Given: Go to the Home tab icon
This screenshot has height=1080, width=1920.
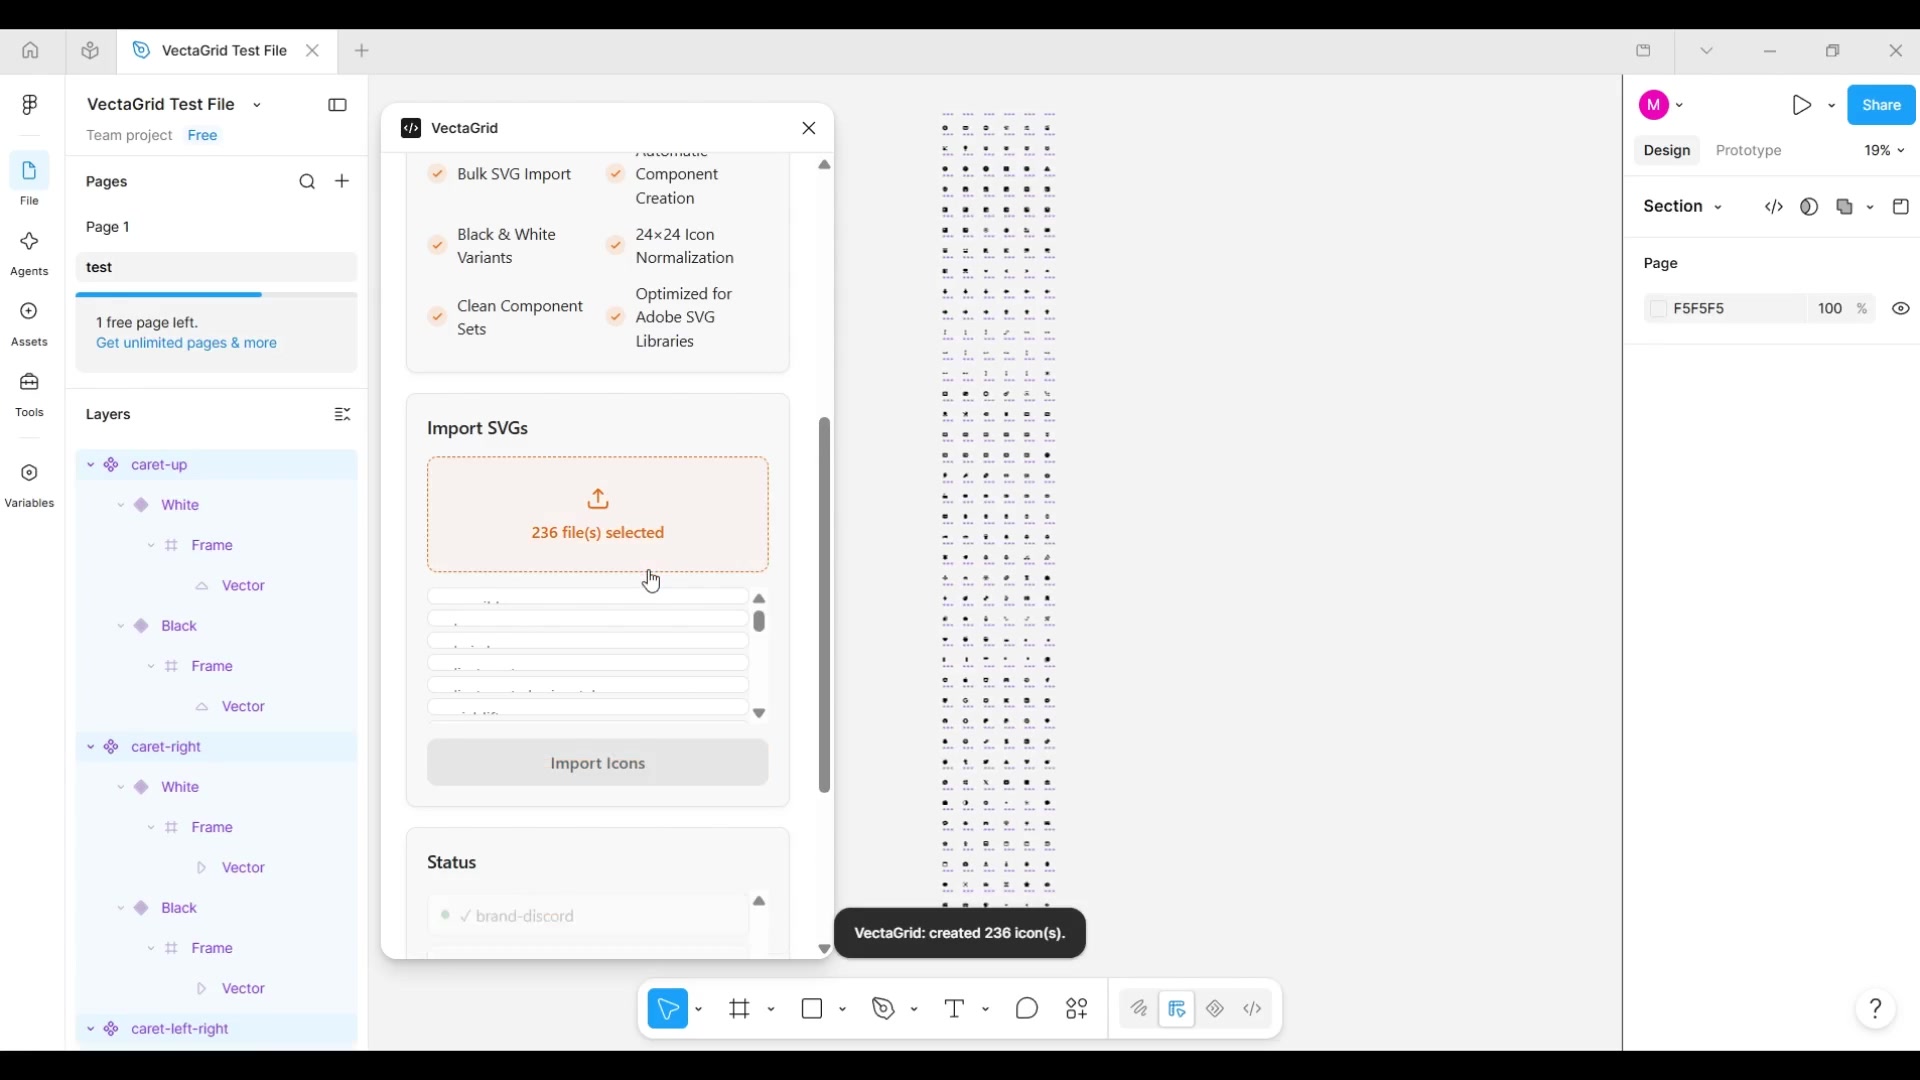Looking at the screenshot, I should pyautogui.click(x=30, y=50).
